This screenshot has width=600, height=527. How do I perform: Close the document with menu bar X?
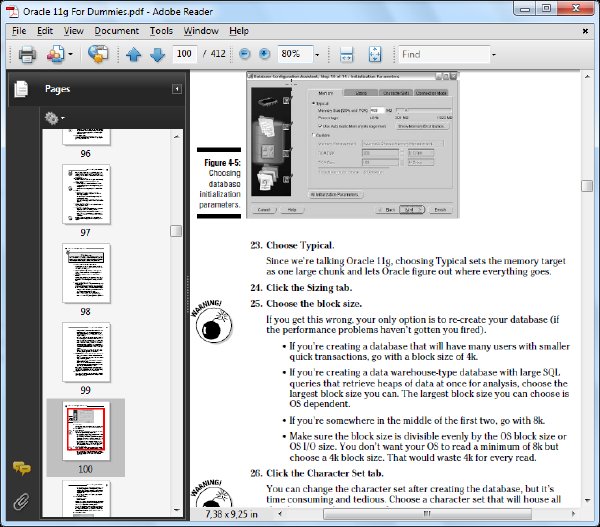(585, 31)
